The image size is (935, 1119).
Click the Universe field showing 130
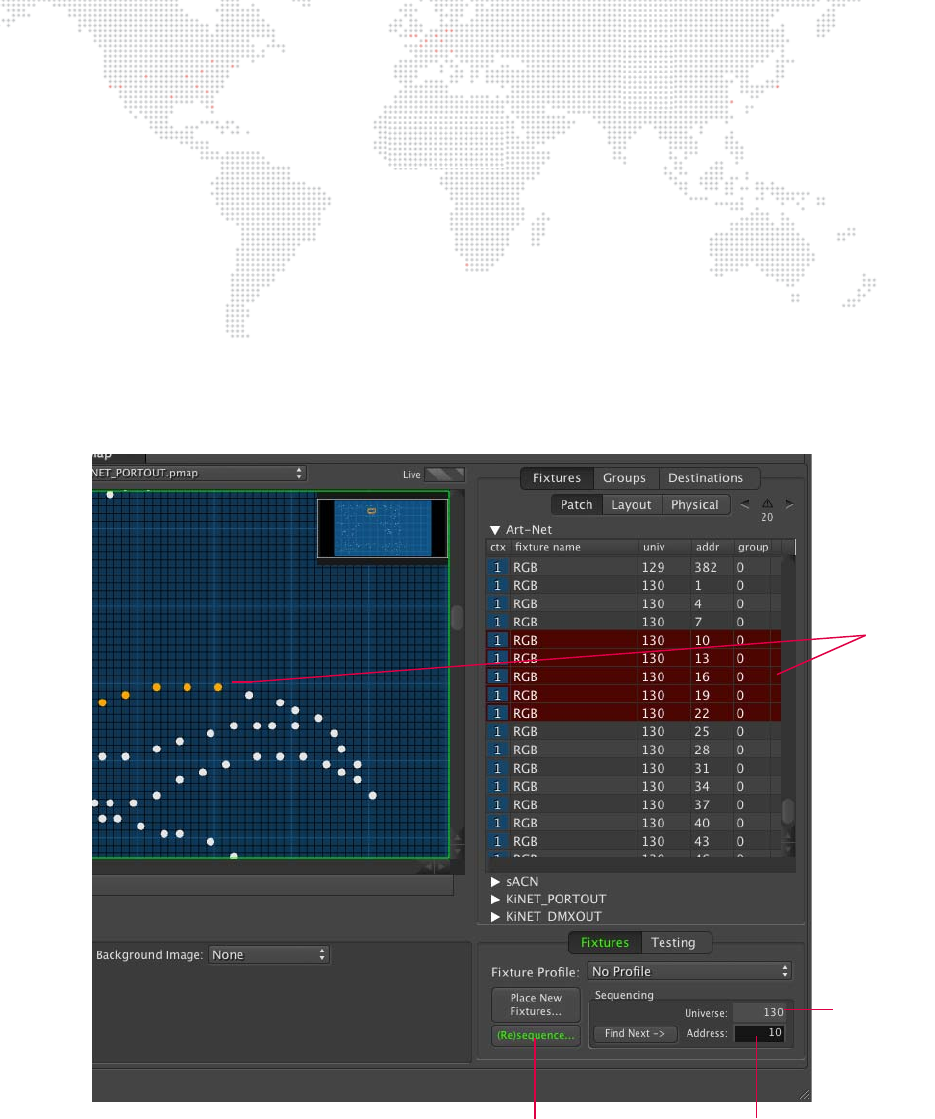(x=759, y=1013)
